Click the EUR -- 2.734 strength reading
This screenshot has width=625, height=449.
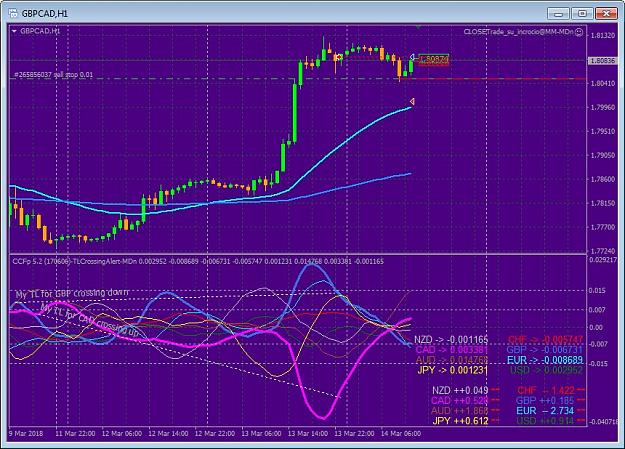pyautogui.click(x=545, y=410)
